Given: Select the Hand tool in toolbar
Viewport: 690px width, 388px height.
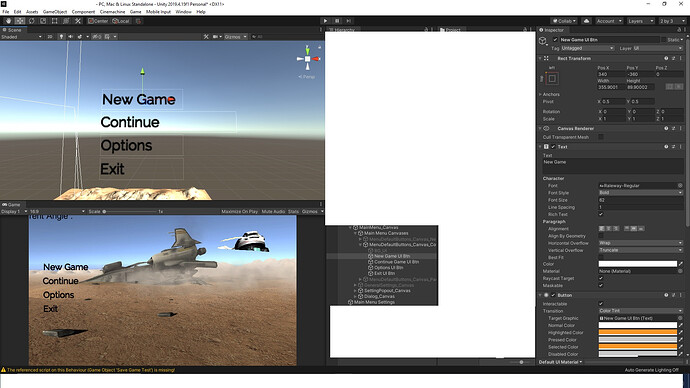Looking at the screenshot, I should click(8, 21).
